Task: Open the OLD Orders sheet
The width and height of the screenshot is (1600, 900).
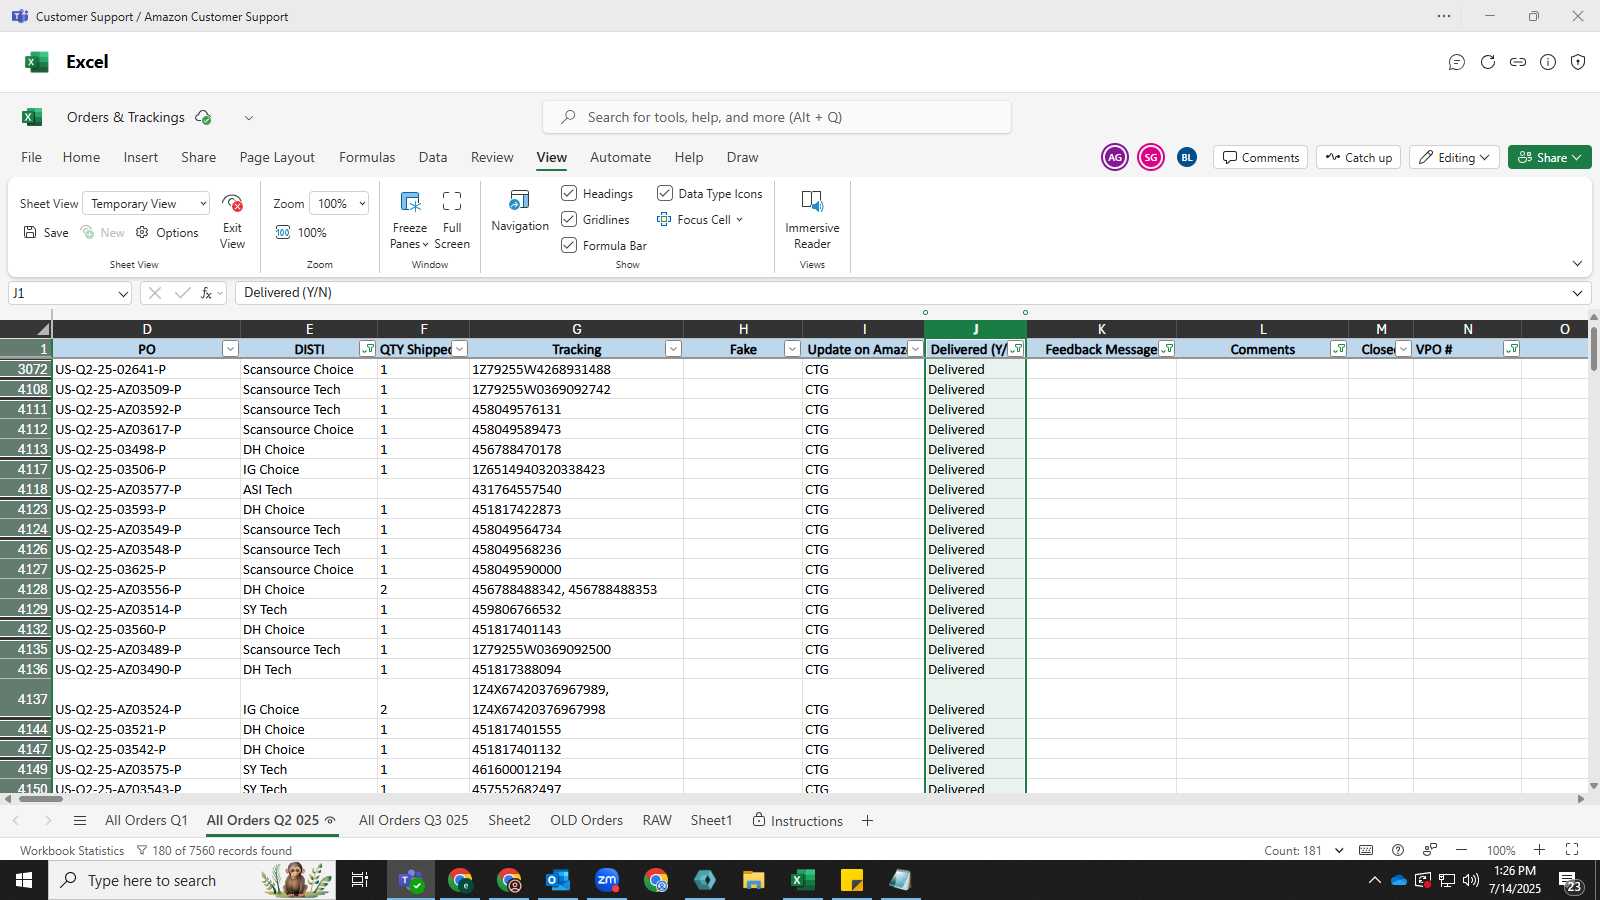Action: 586,820
